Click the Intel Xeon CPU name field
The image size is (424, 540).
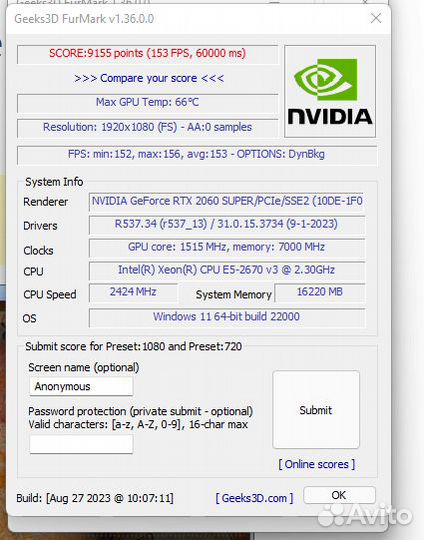227,271
